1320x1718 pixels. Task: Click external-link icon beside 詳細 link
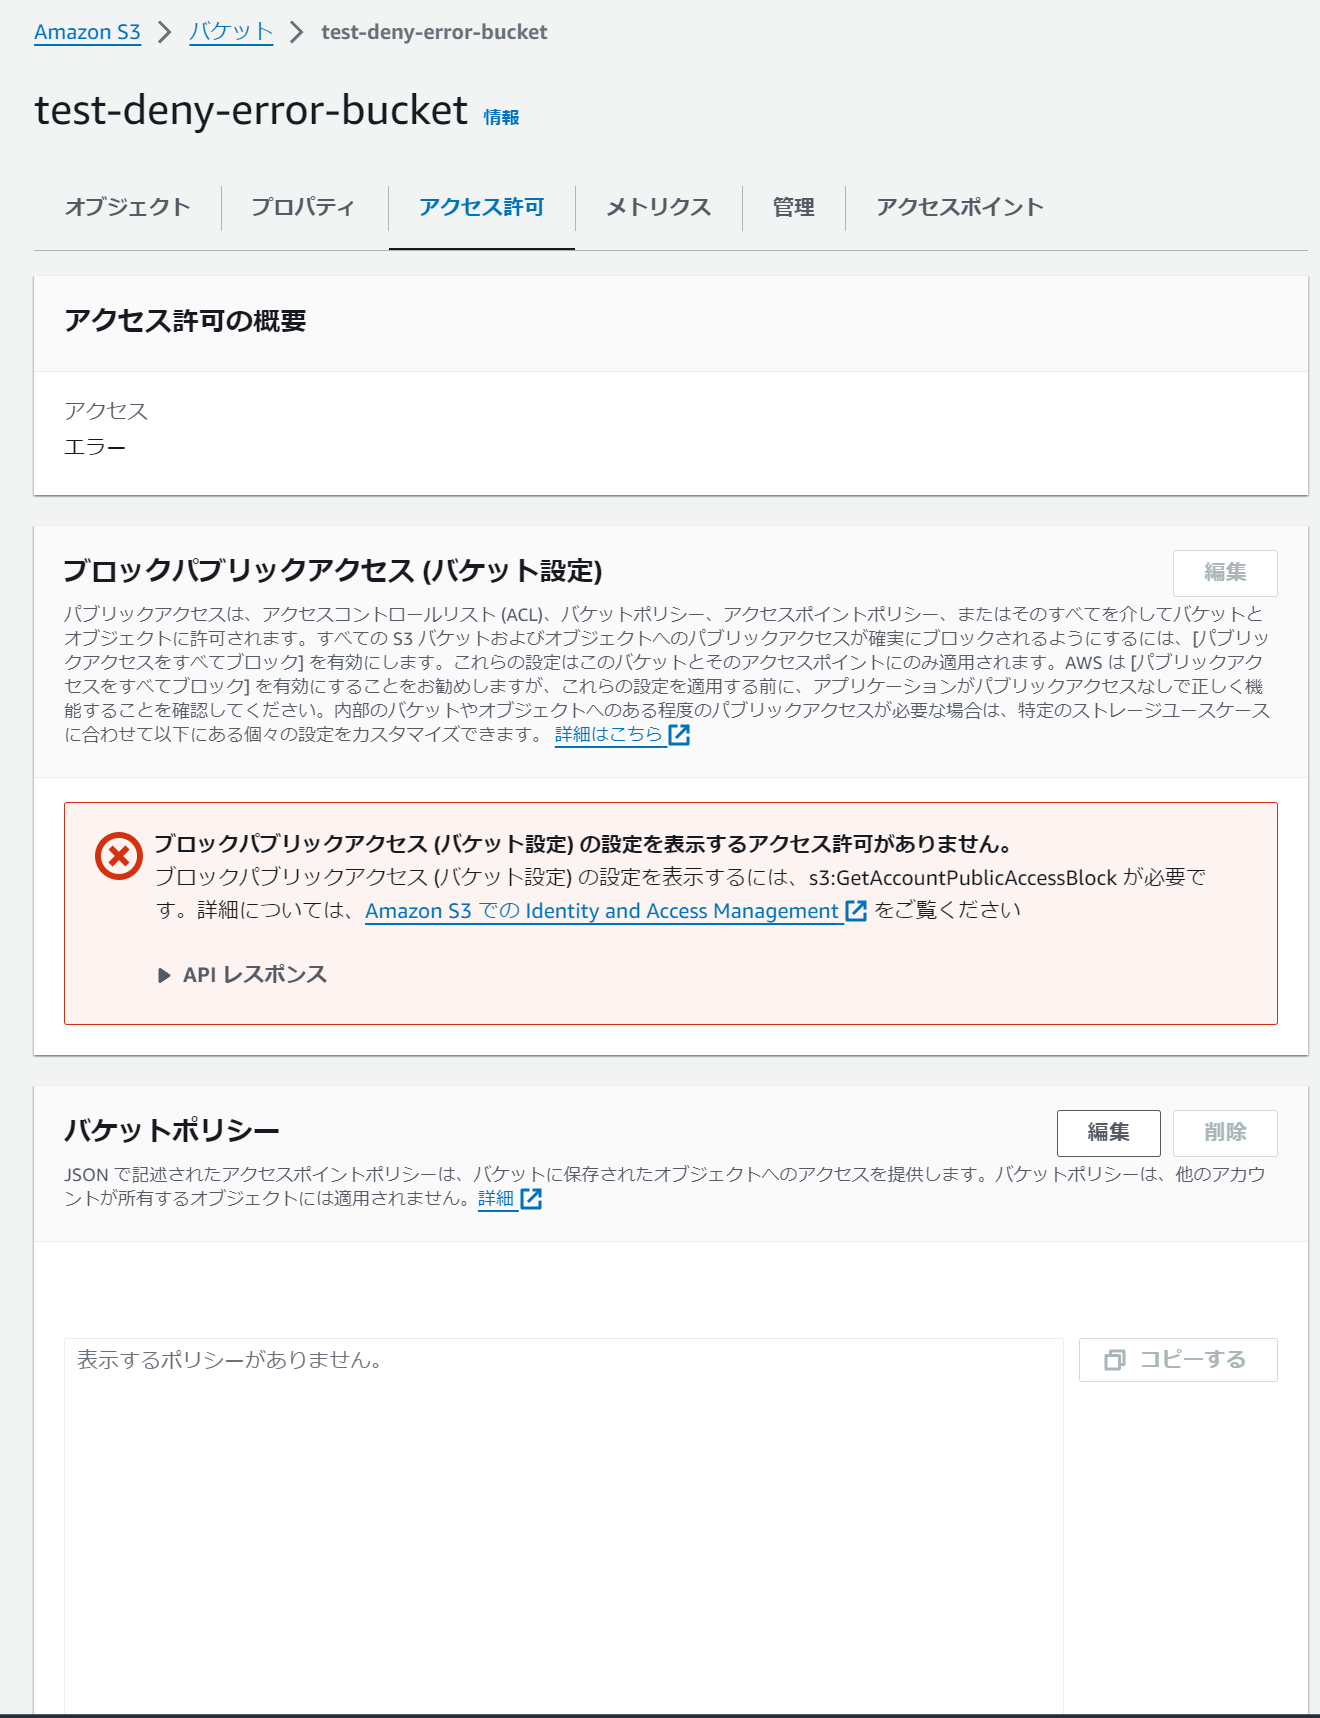click(531, 1199)
